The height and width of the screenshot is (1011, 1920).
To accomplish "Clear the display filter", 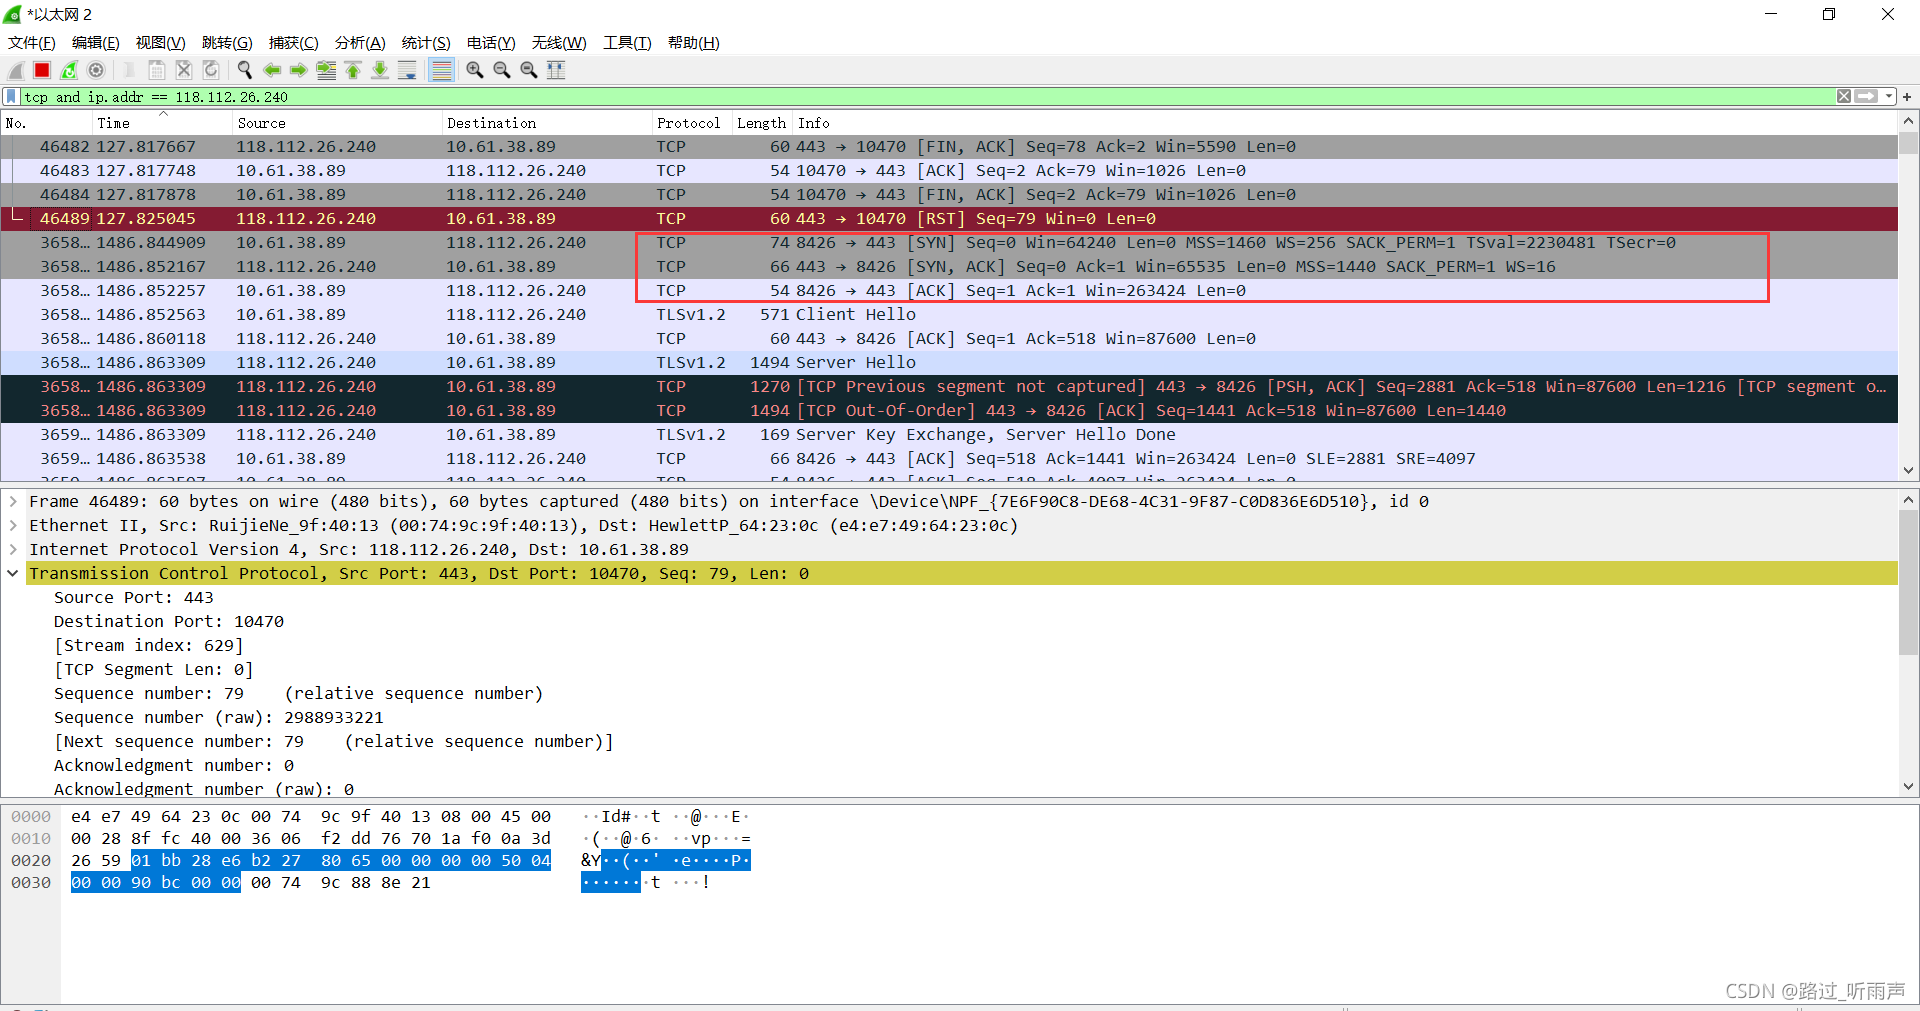I will [x=1843, y=97].
